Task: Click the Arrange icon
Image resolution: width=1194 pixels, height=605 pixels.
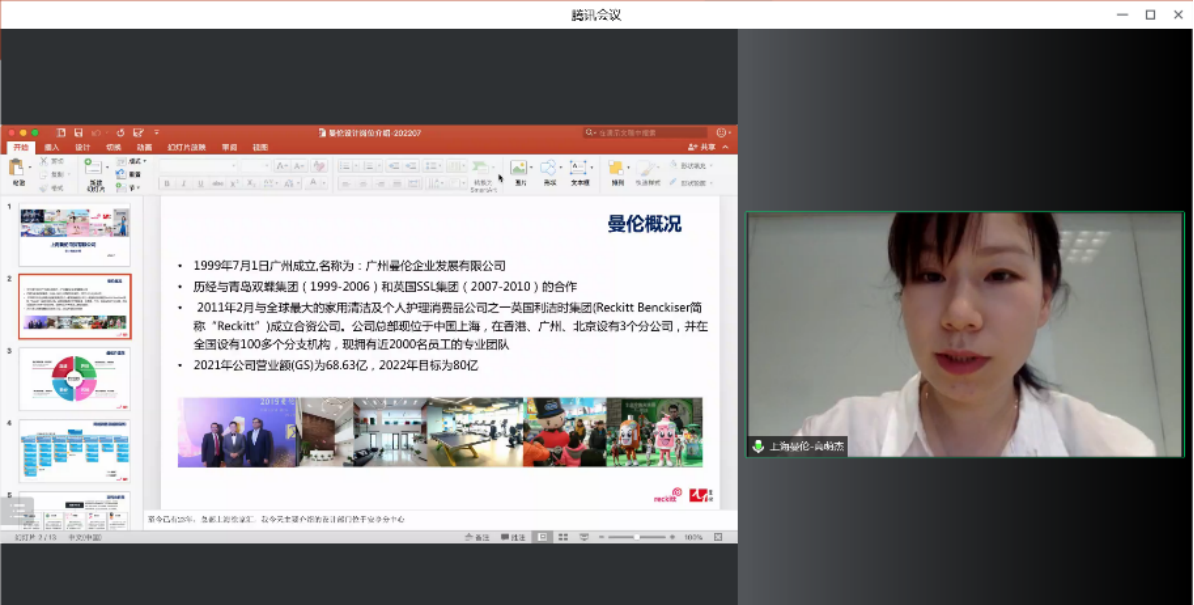Action: [x=617, y=167]
